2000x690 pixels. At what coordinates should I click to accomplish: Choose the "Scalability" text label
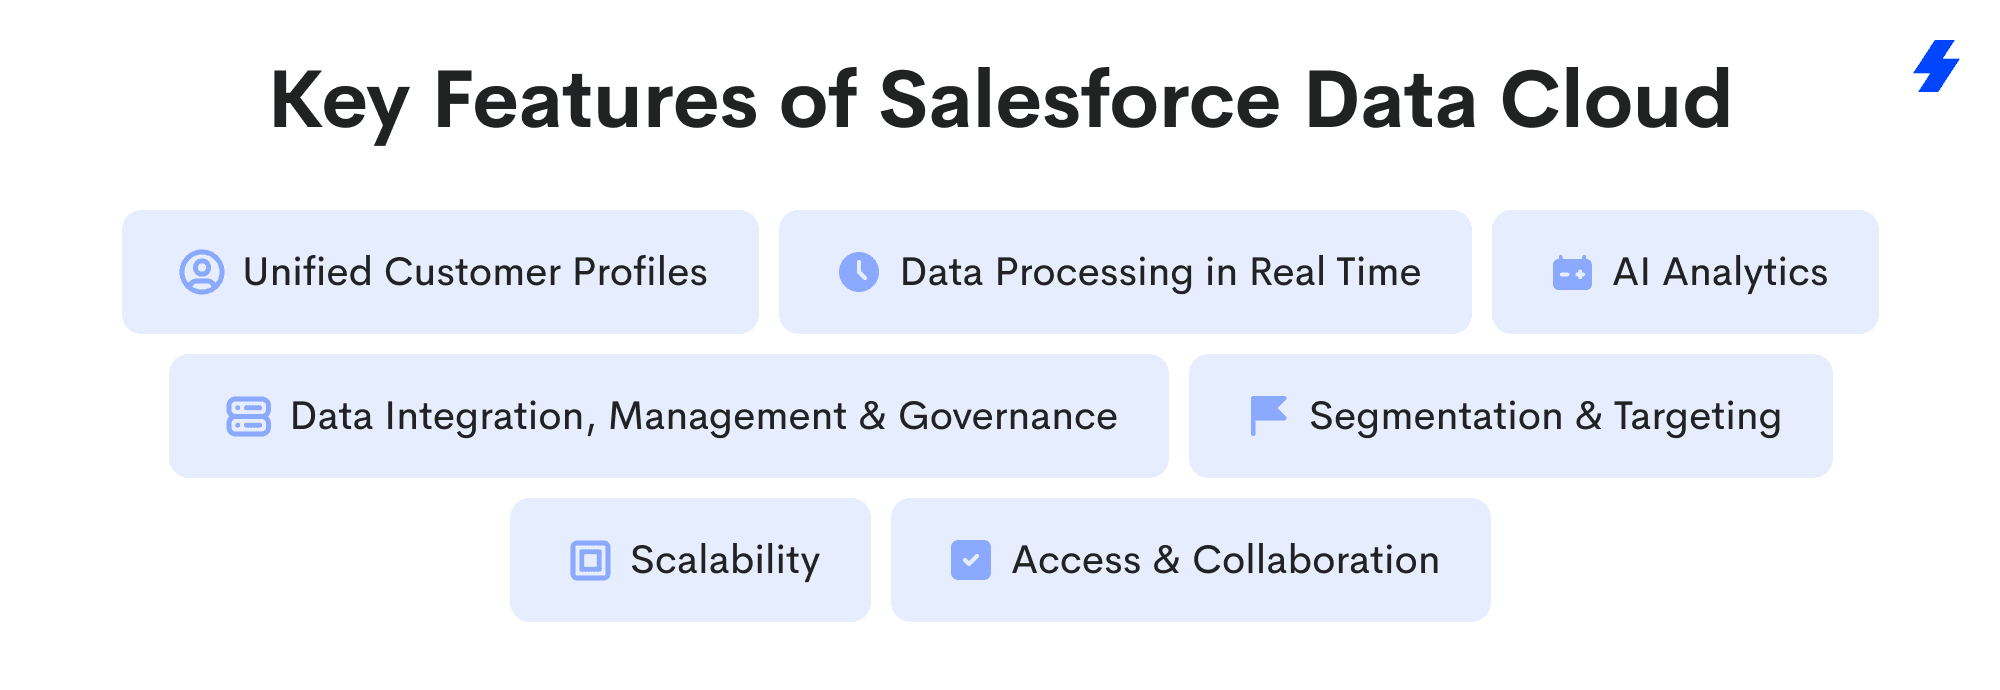pyautogui.click(x=725, y=560)
